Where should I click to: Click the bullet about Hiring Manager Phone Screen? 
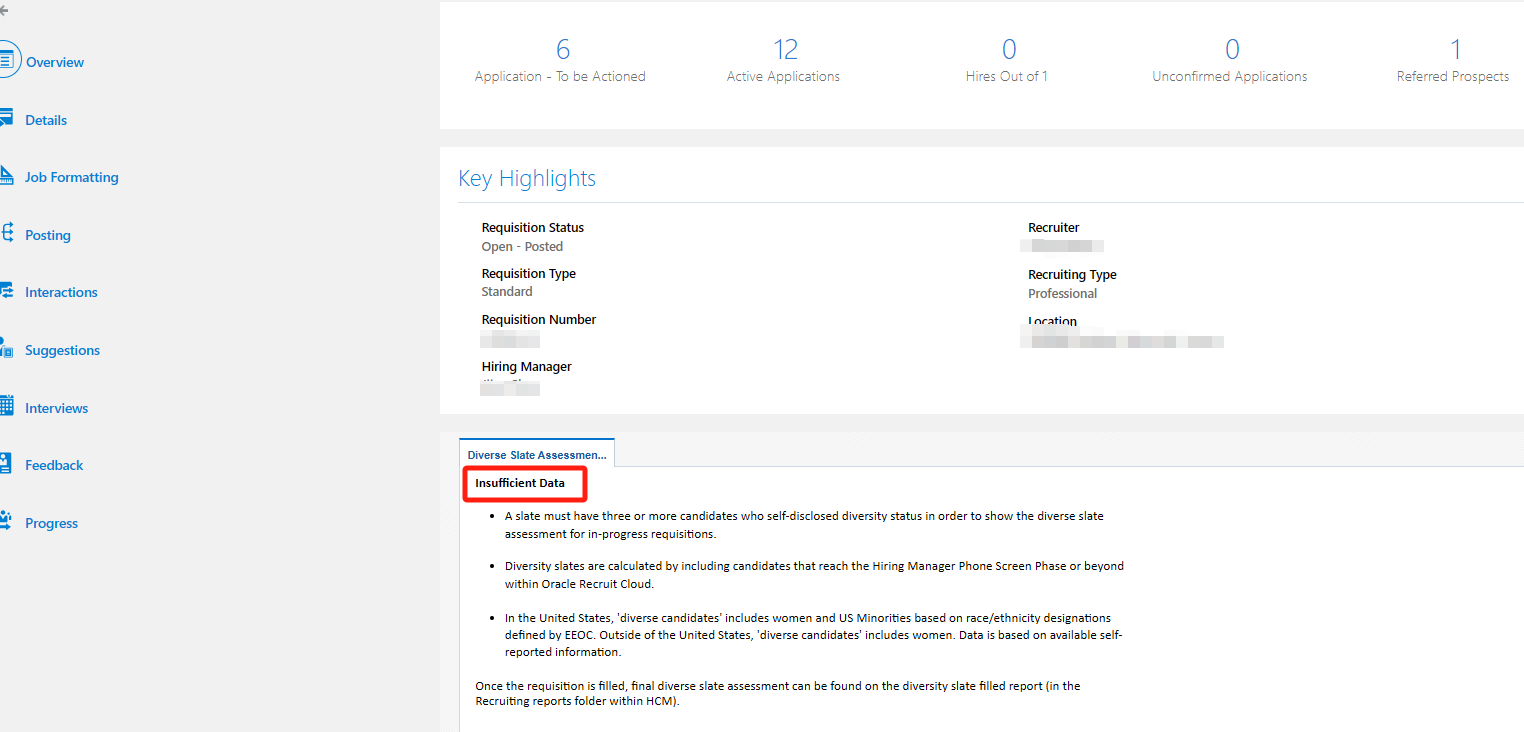coord(814,574)
